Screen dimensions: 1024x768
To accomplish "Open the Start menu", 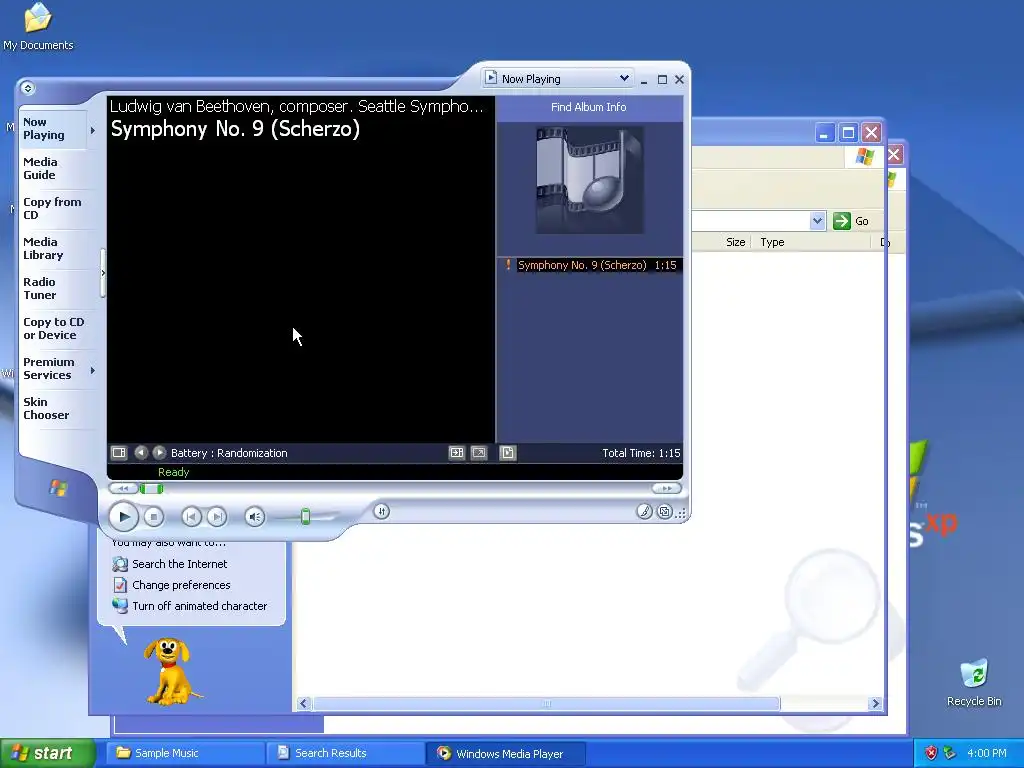I will 47,753.
